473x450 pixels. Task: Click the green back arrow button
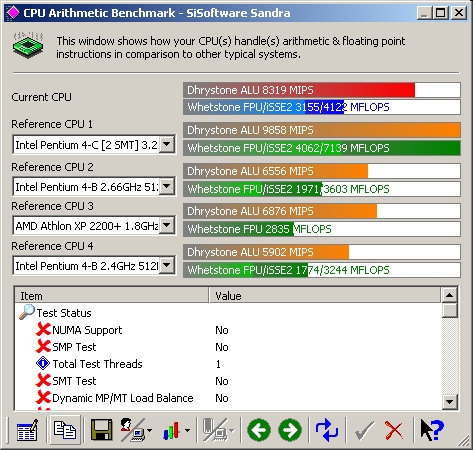tap(259, 430)
